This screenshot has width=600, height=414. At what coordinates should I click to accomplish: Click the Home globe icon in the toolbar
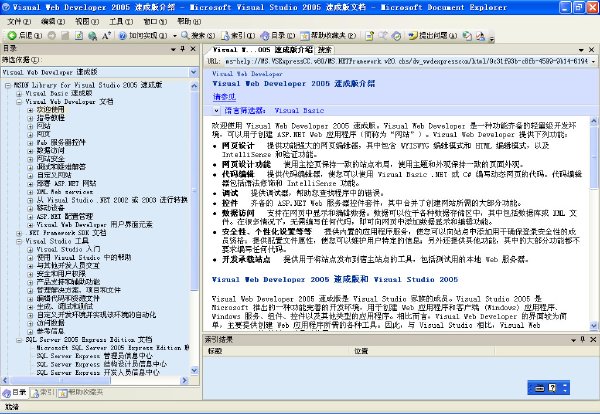pyautogui.click(x=92, y=36)
